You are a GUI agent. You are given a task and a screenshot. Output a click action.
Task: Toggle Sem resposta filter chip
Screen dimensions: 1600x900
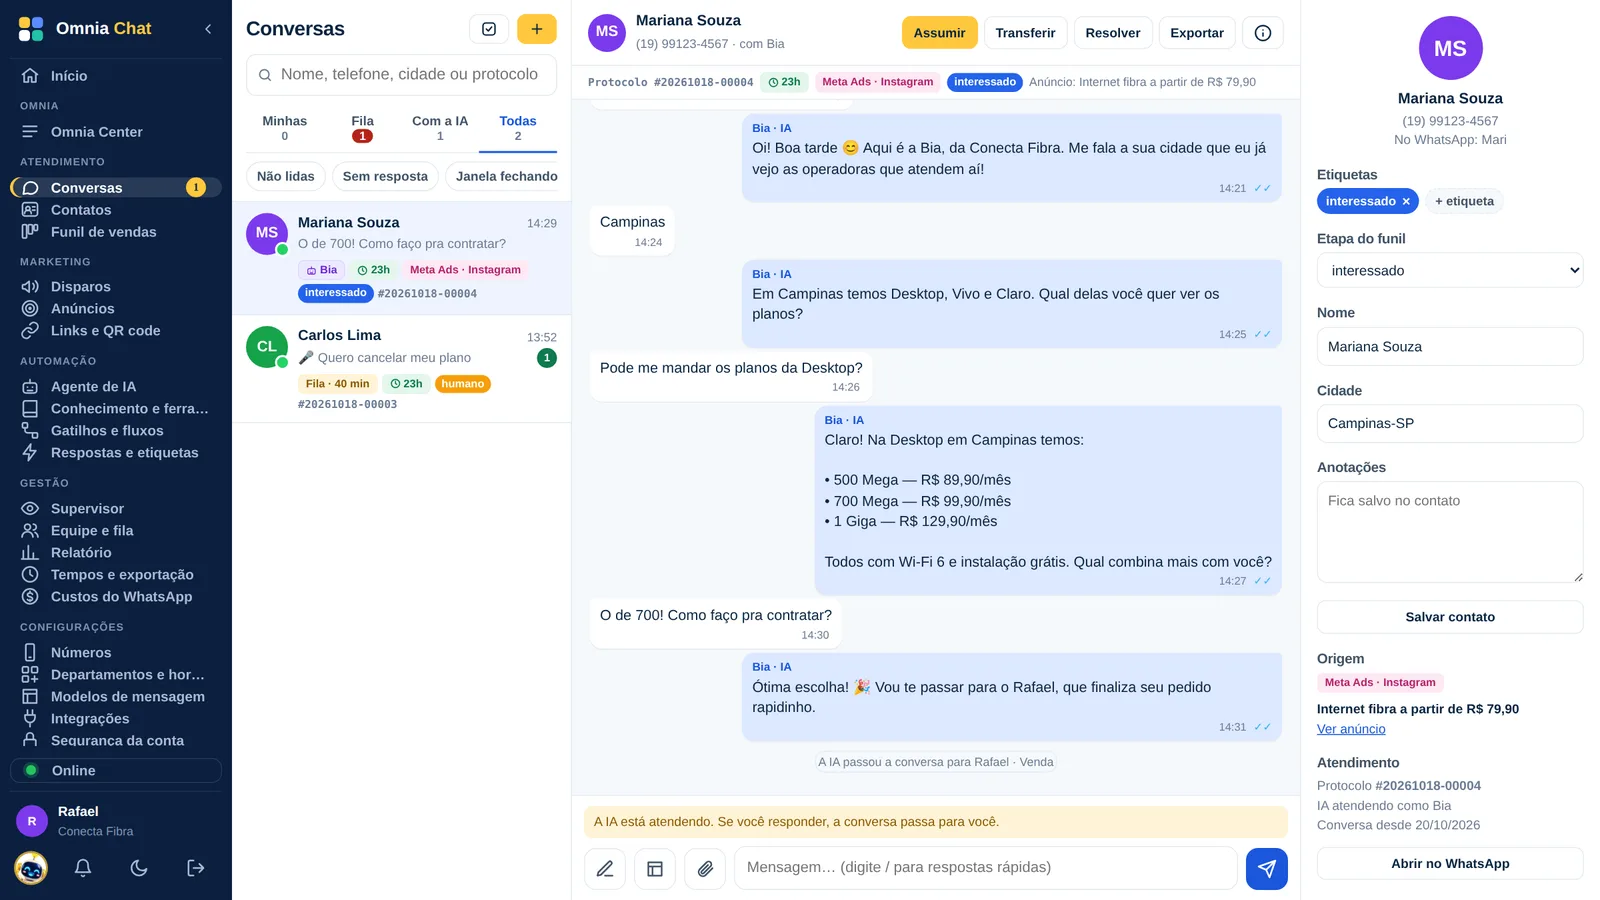385,176
